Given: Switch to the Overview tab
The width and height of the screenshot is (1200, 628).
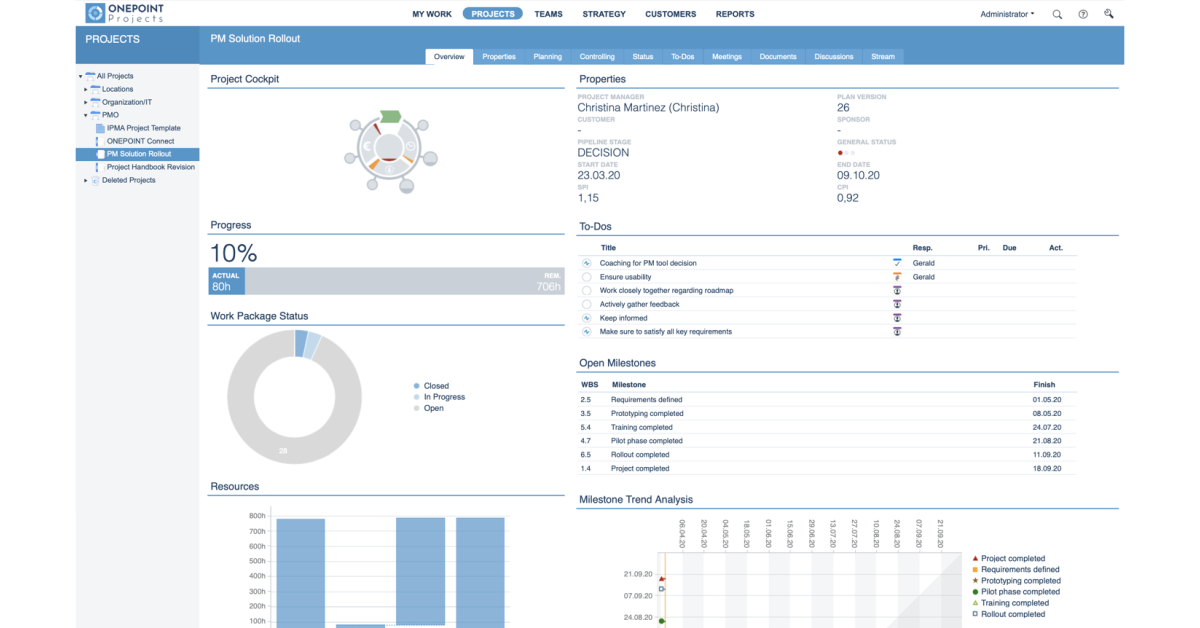Looking at the screenshot, I should (449, 56).
